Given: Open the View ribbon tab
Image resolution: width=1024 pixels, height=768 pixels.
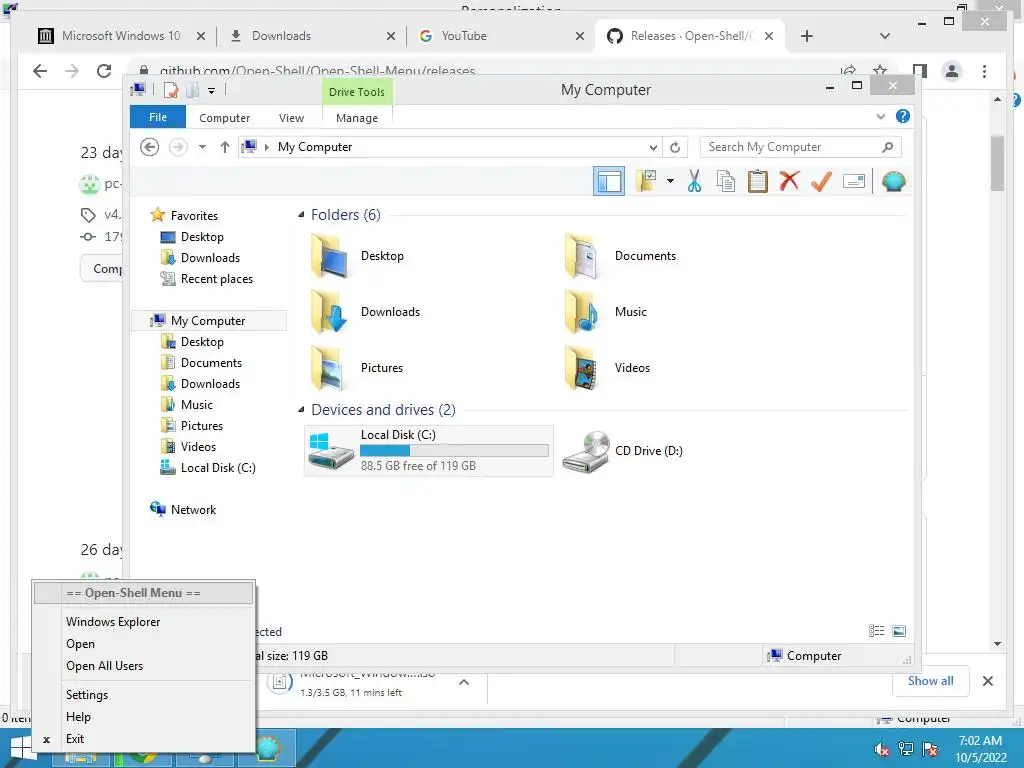Looking at the screenshot, I should (291, 118).
